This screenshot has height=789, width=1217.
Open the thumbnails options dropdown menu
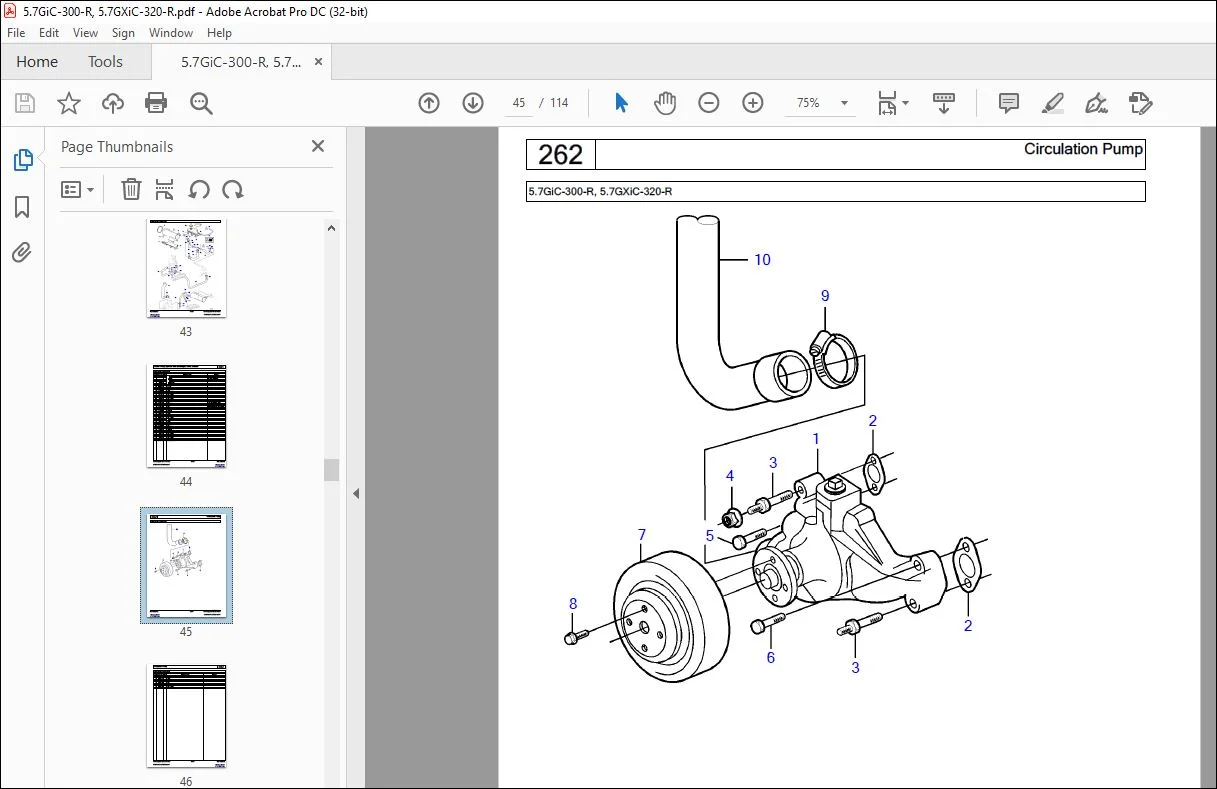click(77, 189)
